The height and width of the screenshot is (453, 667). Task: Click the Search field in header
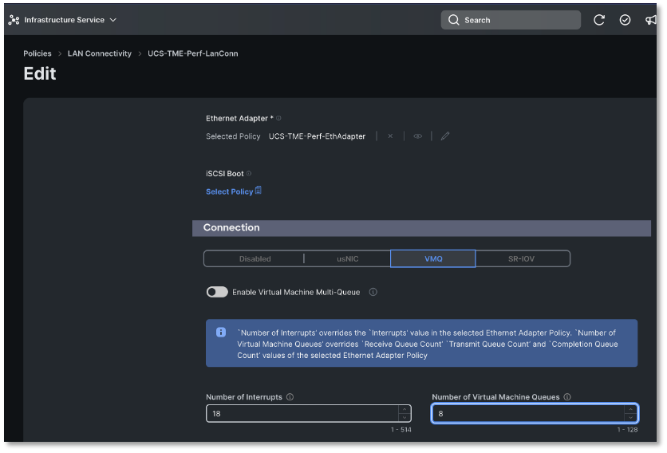[x=510, y=20]
